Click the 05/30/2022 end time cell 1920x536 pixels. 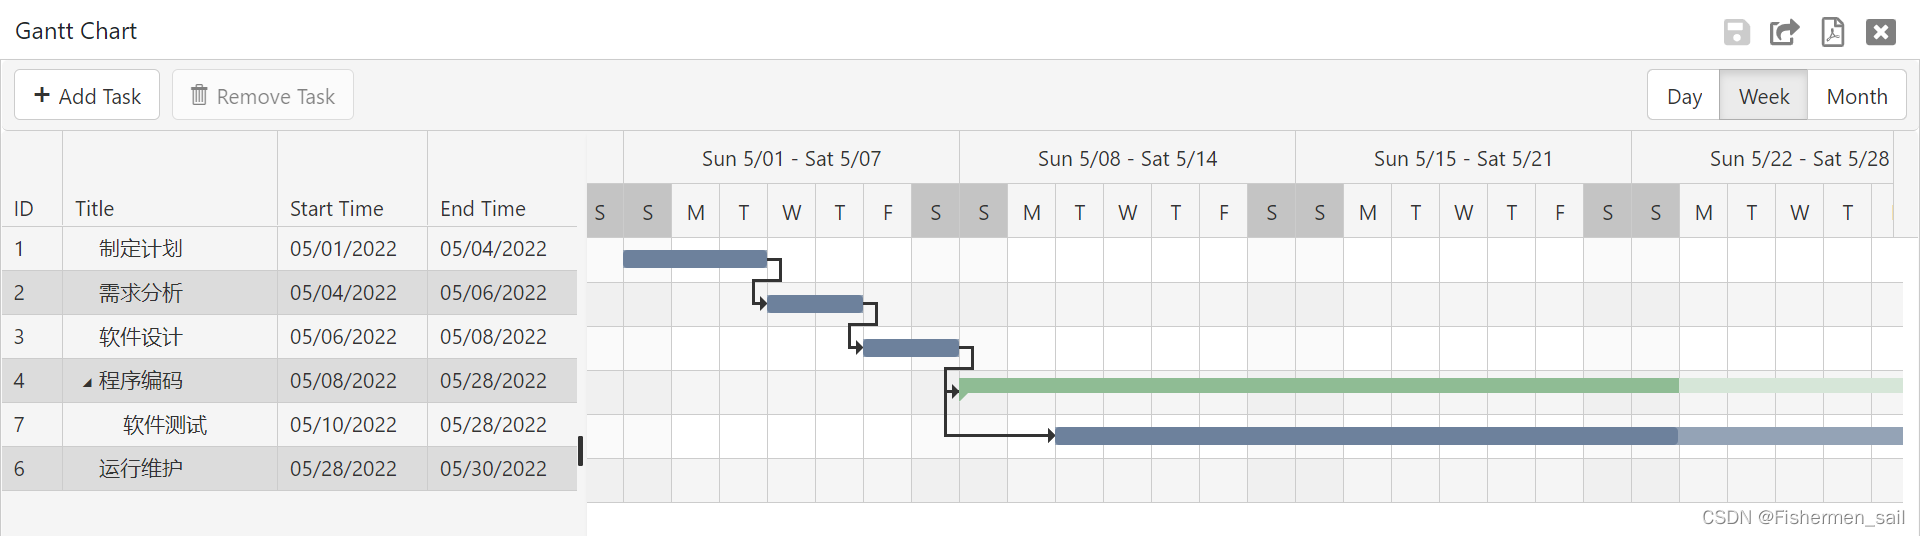pyautogui.click(x=493, y=469)
